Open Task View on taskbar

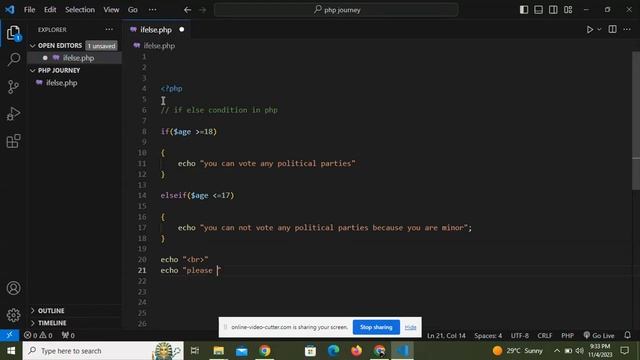195,351
